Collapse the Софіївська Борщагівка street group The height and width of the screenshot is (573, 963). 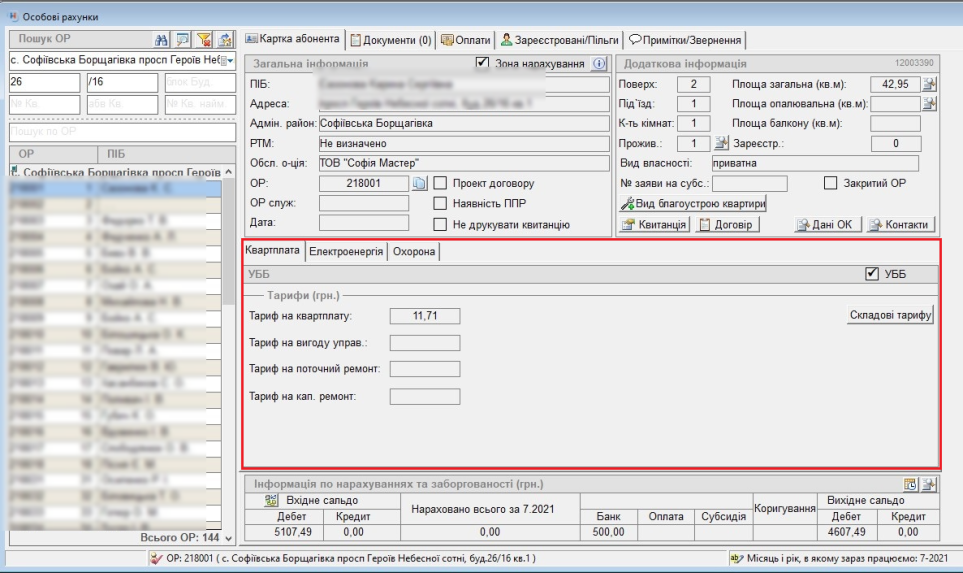(x=14, y=173)
